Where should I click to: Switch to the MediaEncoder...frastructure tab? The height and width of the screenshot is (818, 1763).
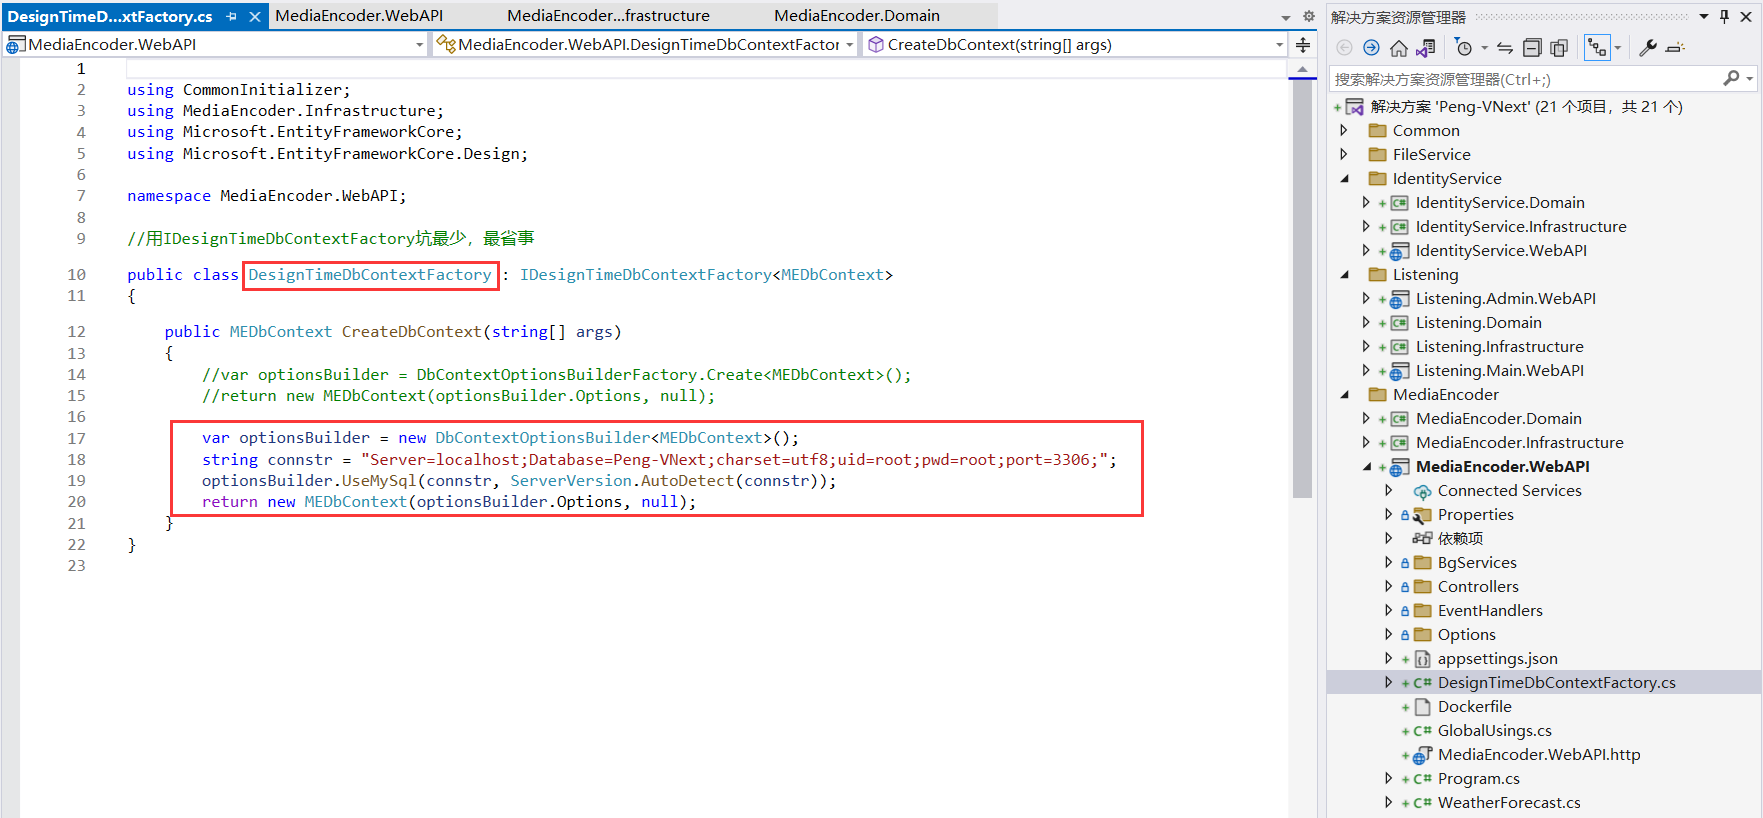[608, 16]
